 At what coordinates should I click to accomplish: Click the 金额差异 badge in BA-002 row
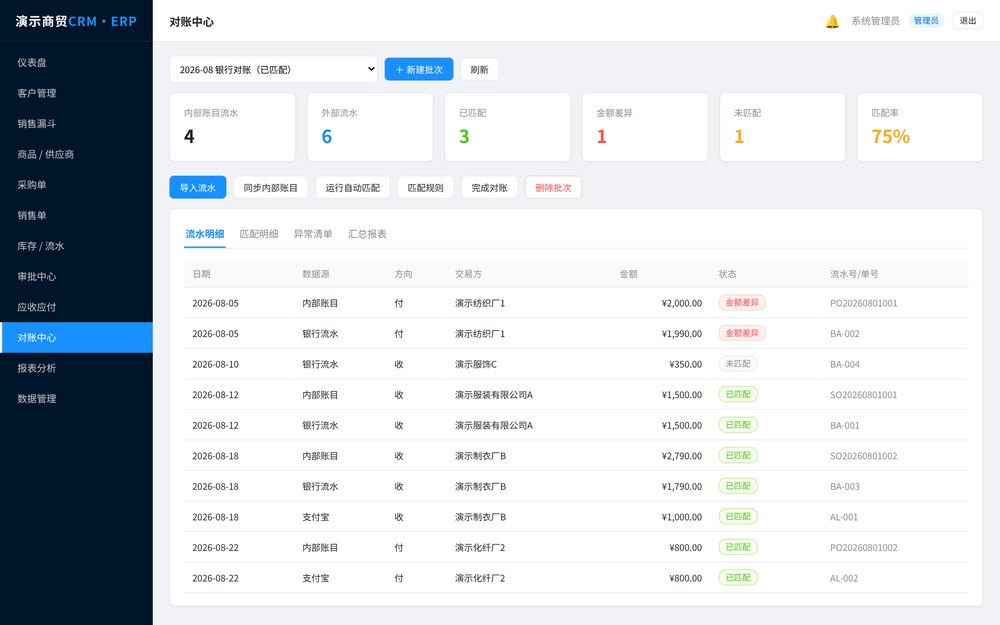pyautogui.click(x=742, y=333)
